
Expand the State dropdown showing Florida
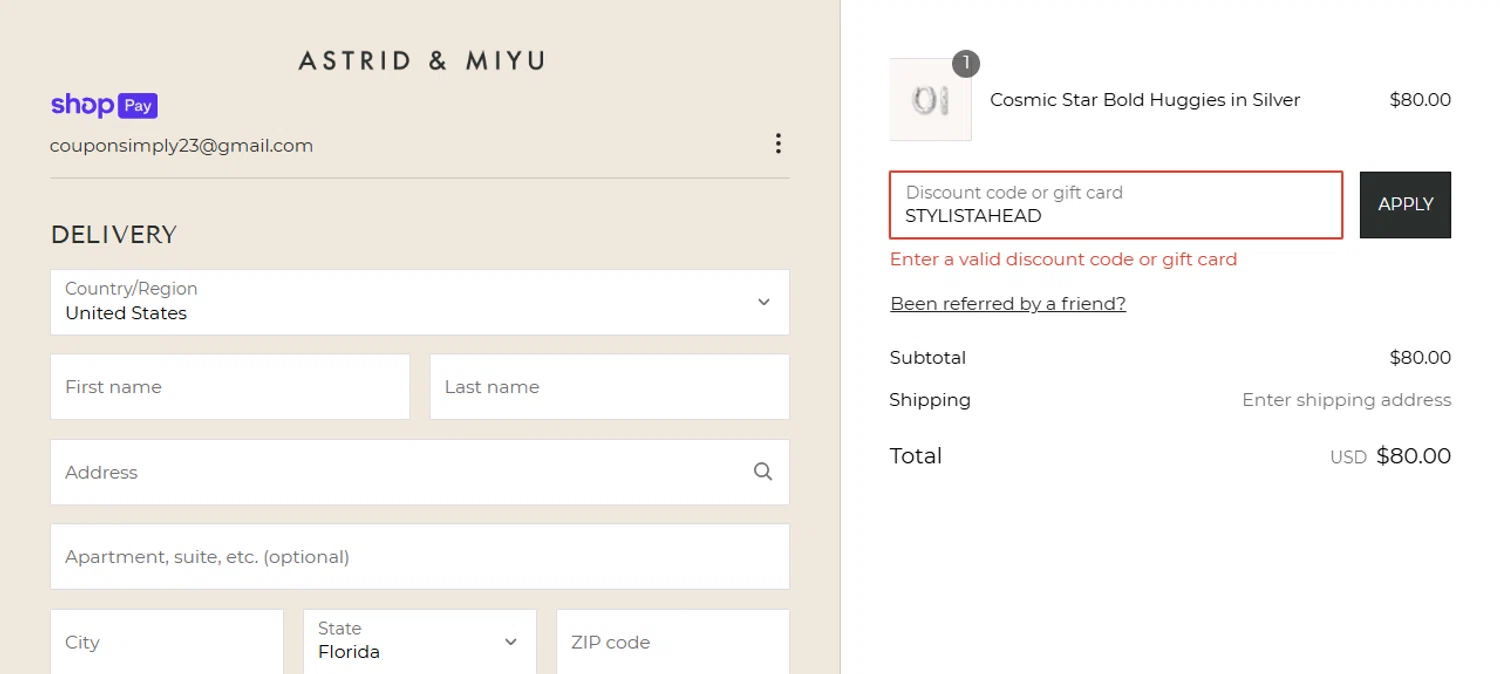[x=420, y=641]
